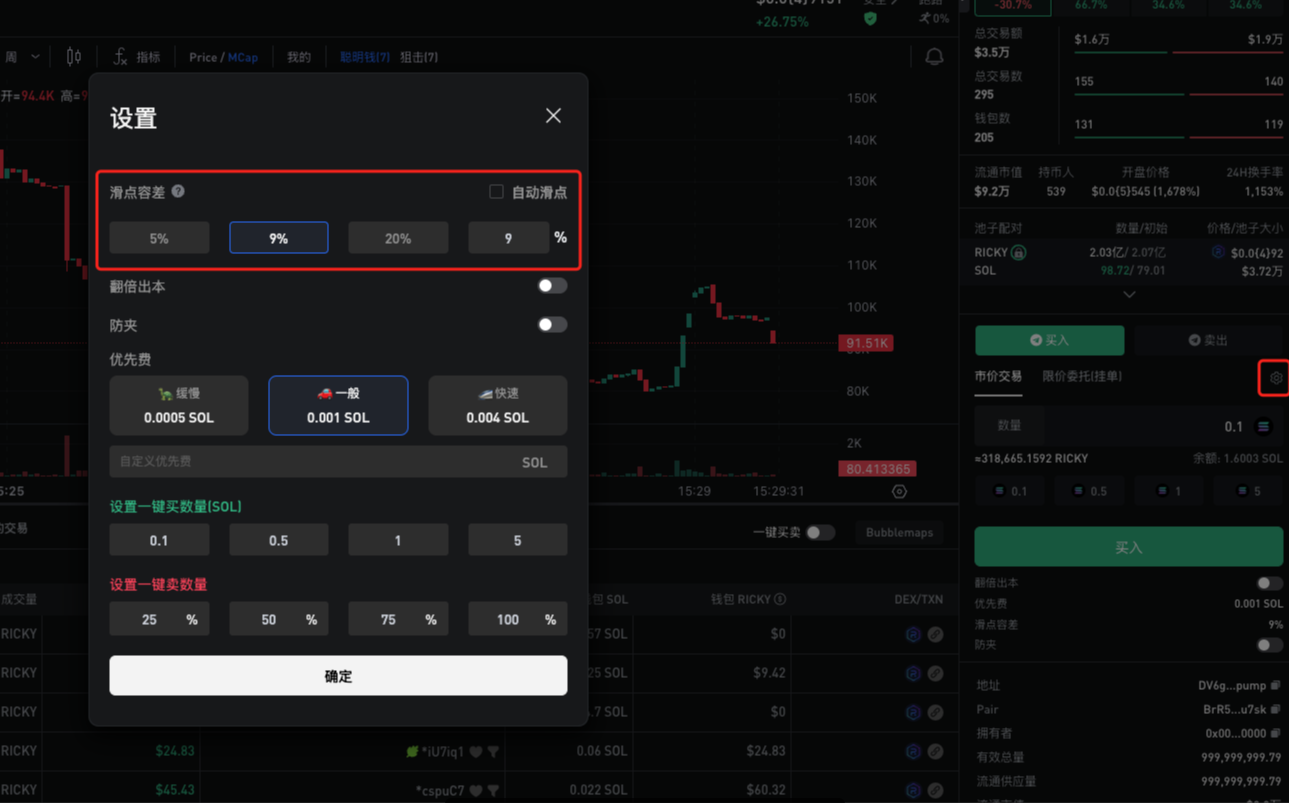The width and height of the screenshot is (1289, 803).
Task: Open the fx indicators (指标) tool
Action: click(136, 57)
